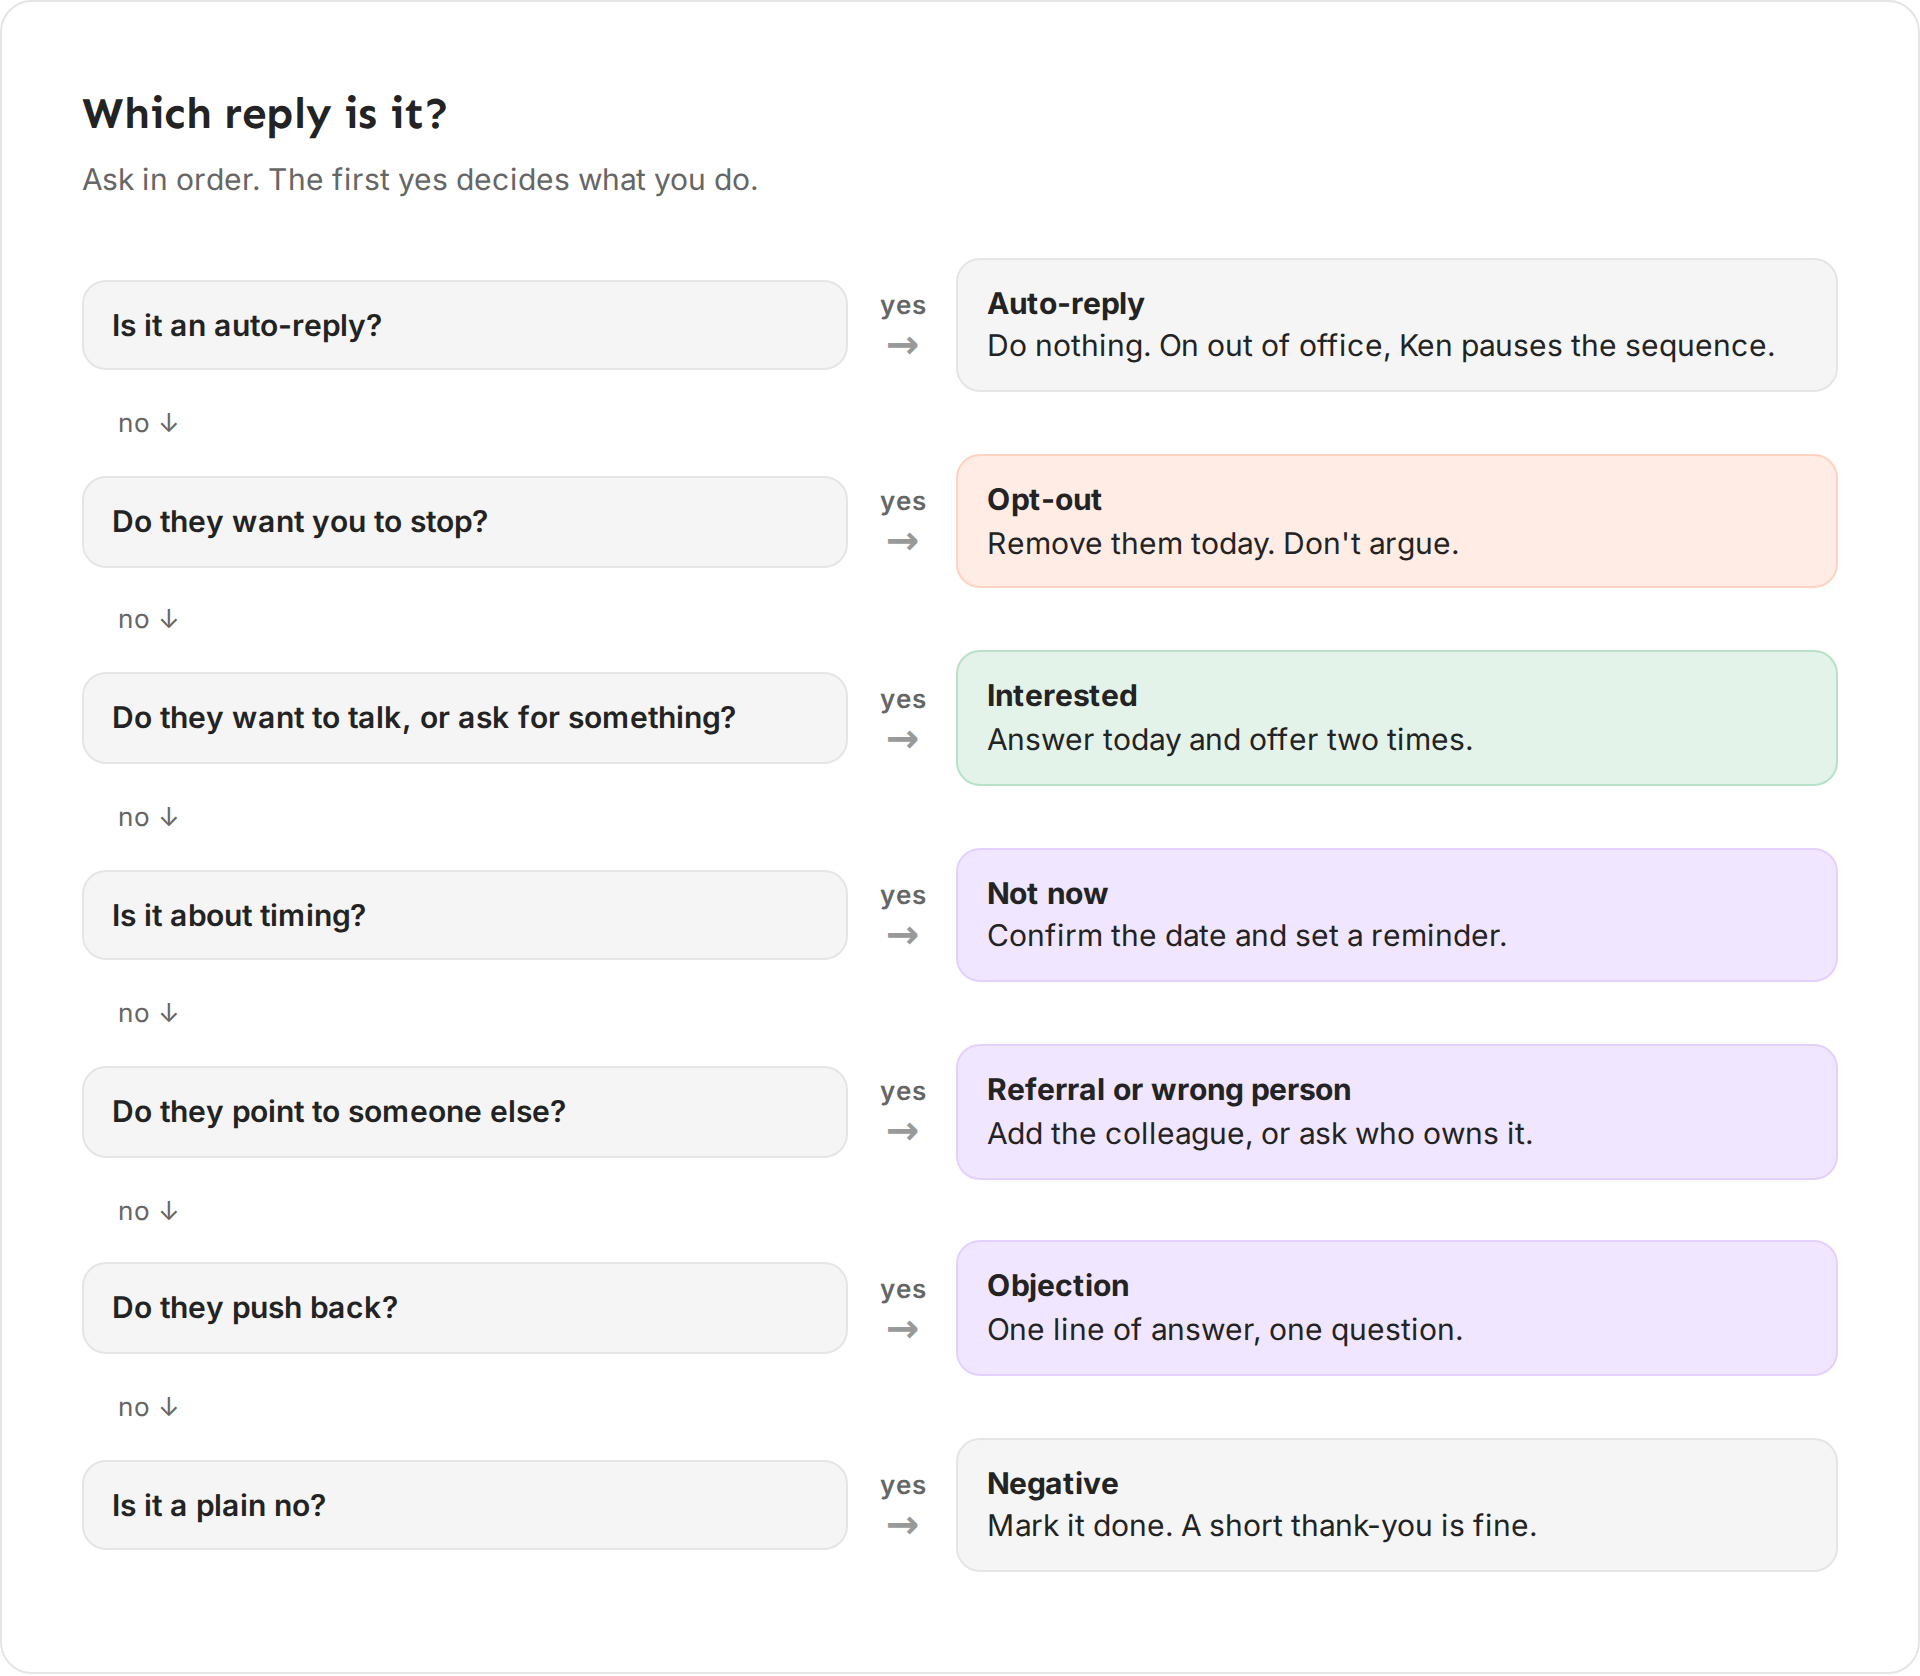
Task: Open the Objection outcome card
Action: click(x=1397, y=1308)
